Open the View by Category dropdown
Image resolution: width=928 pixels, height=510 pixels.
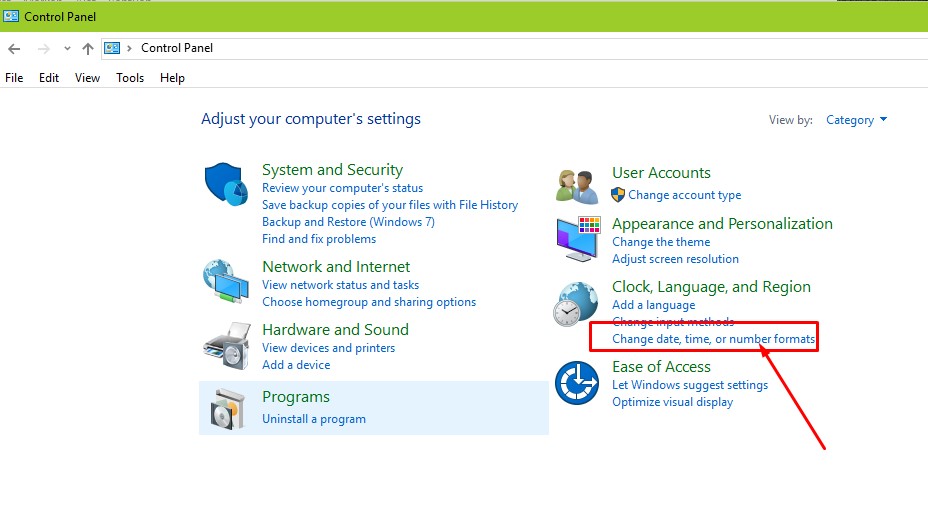coord(856,120)
